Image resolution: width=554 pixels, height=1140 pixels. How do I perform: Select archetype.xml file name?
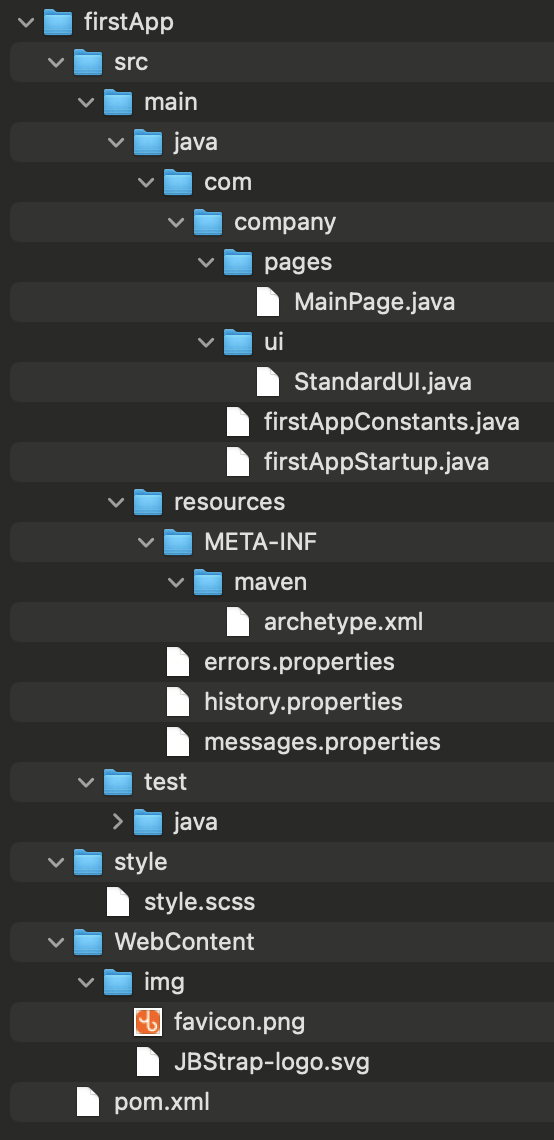pyautogui.click(x=343, y=622)
